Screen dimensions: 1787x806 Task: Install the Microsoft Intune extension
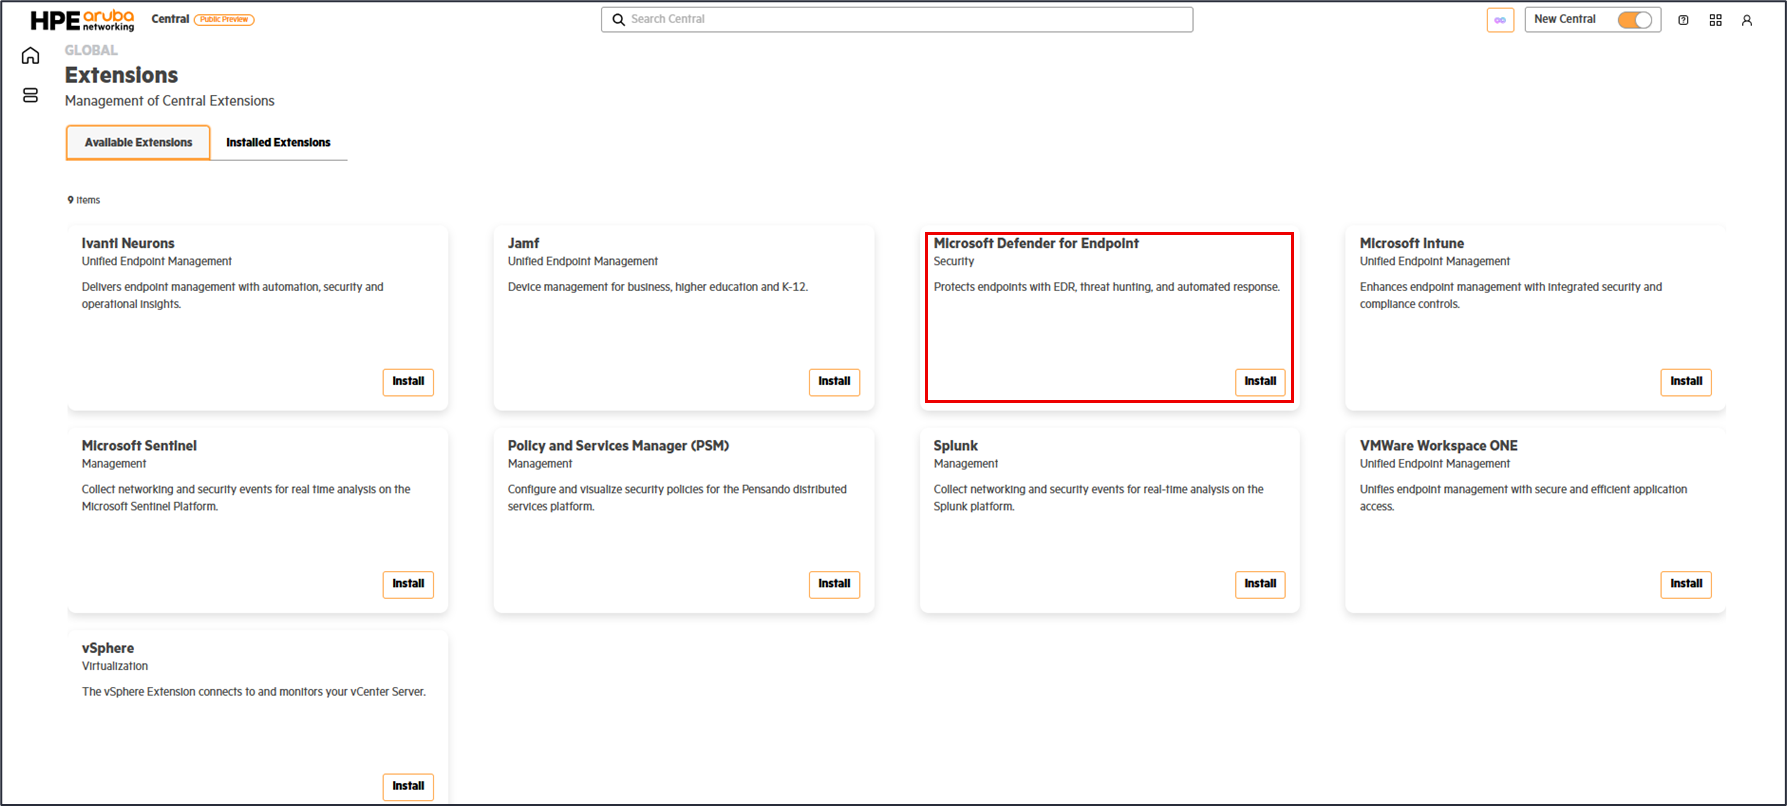[x=1686, y=382]
